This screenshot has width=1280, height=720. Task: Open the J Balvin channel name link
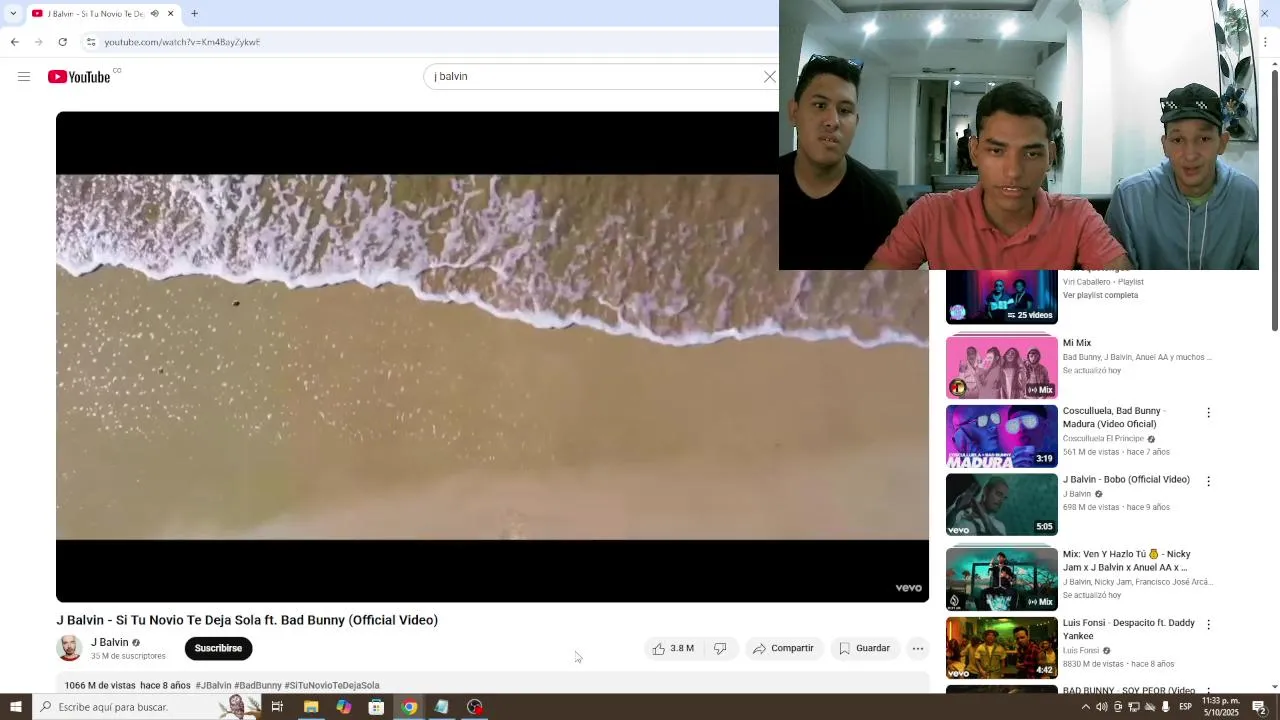tap(110, 642)
